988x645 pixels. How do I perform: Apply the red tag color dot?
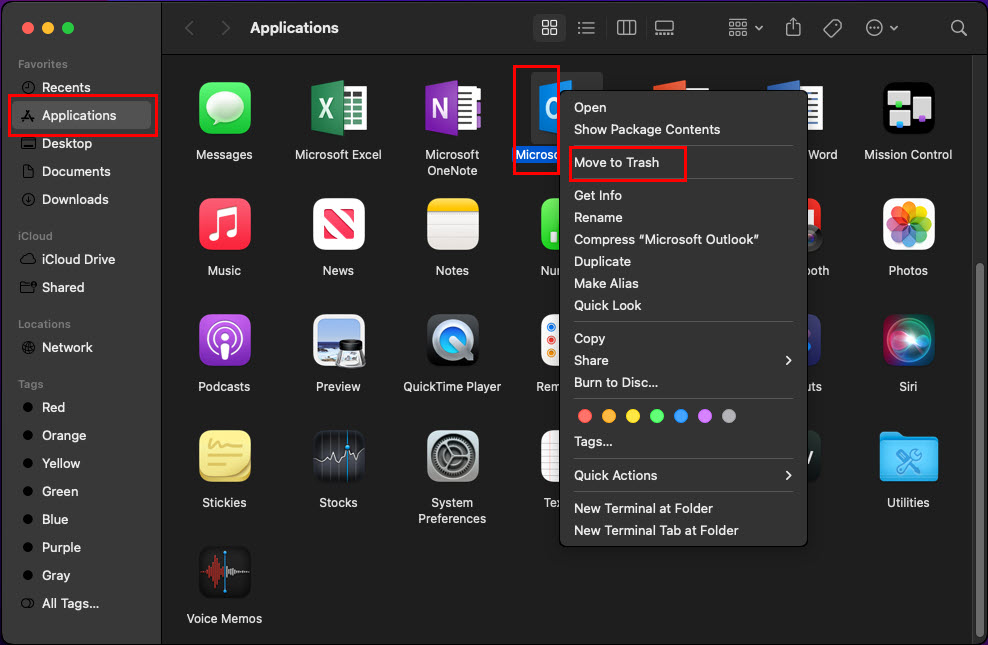click(x=585, y=416)
